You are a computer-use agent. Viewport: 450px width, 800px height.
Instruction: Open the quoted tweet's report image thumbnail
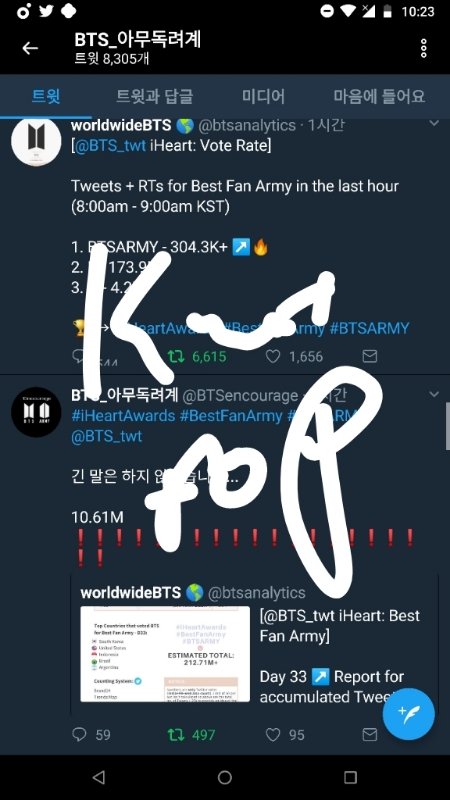(165, 654)
